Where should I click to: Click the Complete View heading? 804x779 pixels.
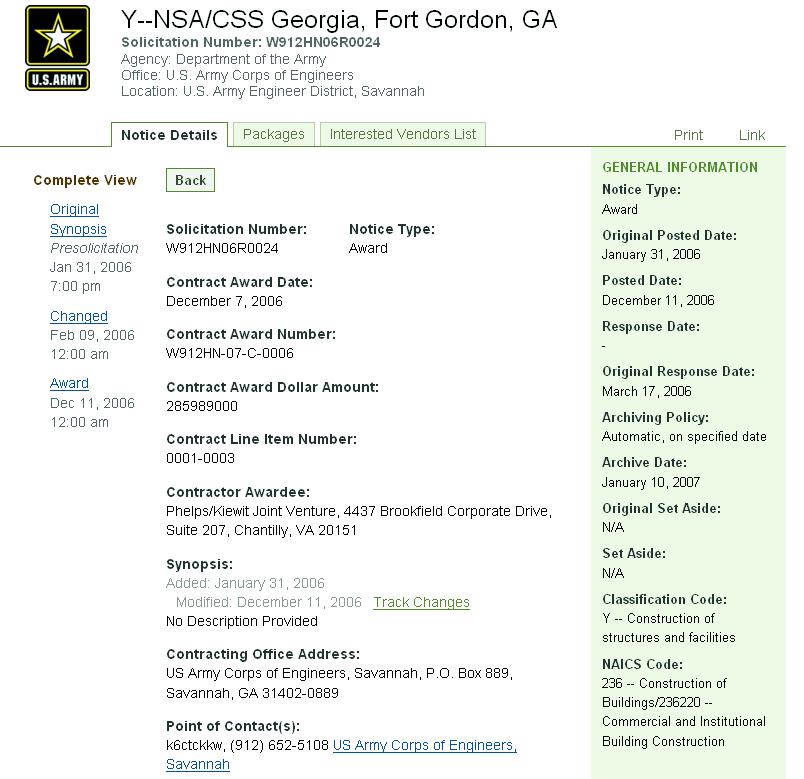click(85, 180)
